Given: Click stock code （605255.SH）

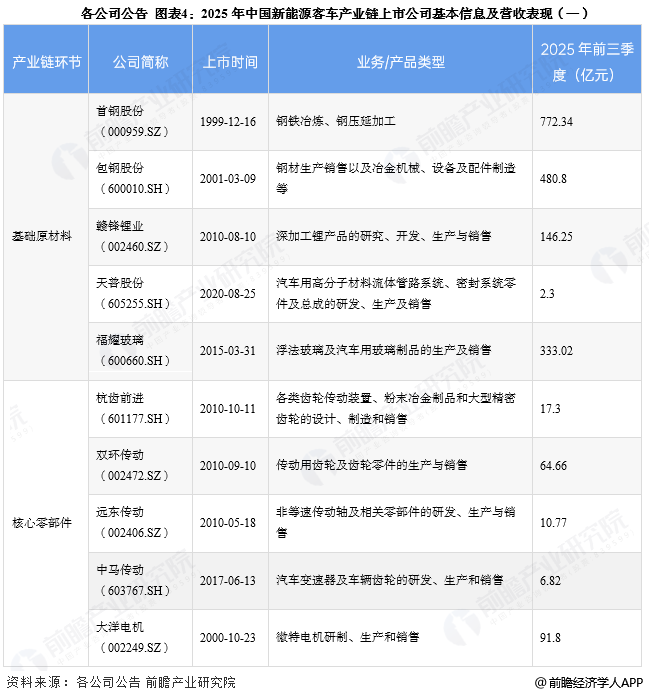Looking at the screenshot, I should tap(135, 304).
